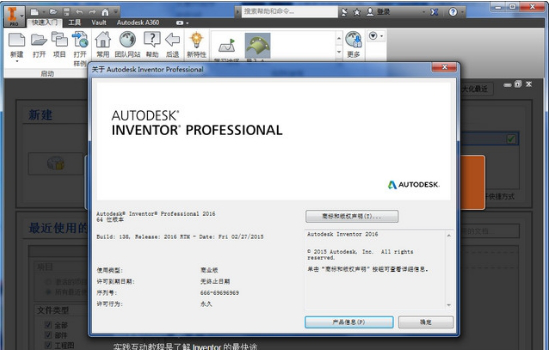Screen dimensions: 549x364
Task: Click the favorites star icon
Action: pos(357,12)
